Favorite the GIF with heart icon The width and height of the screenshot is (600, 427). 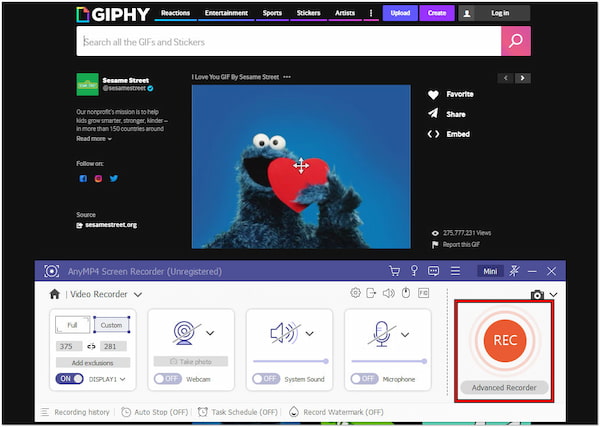coord(433,94)
